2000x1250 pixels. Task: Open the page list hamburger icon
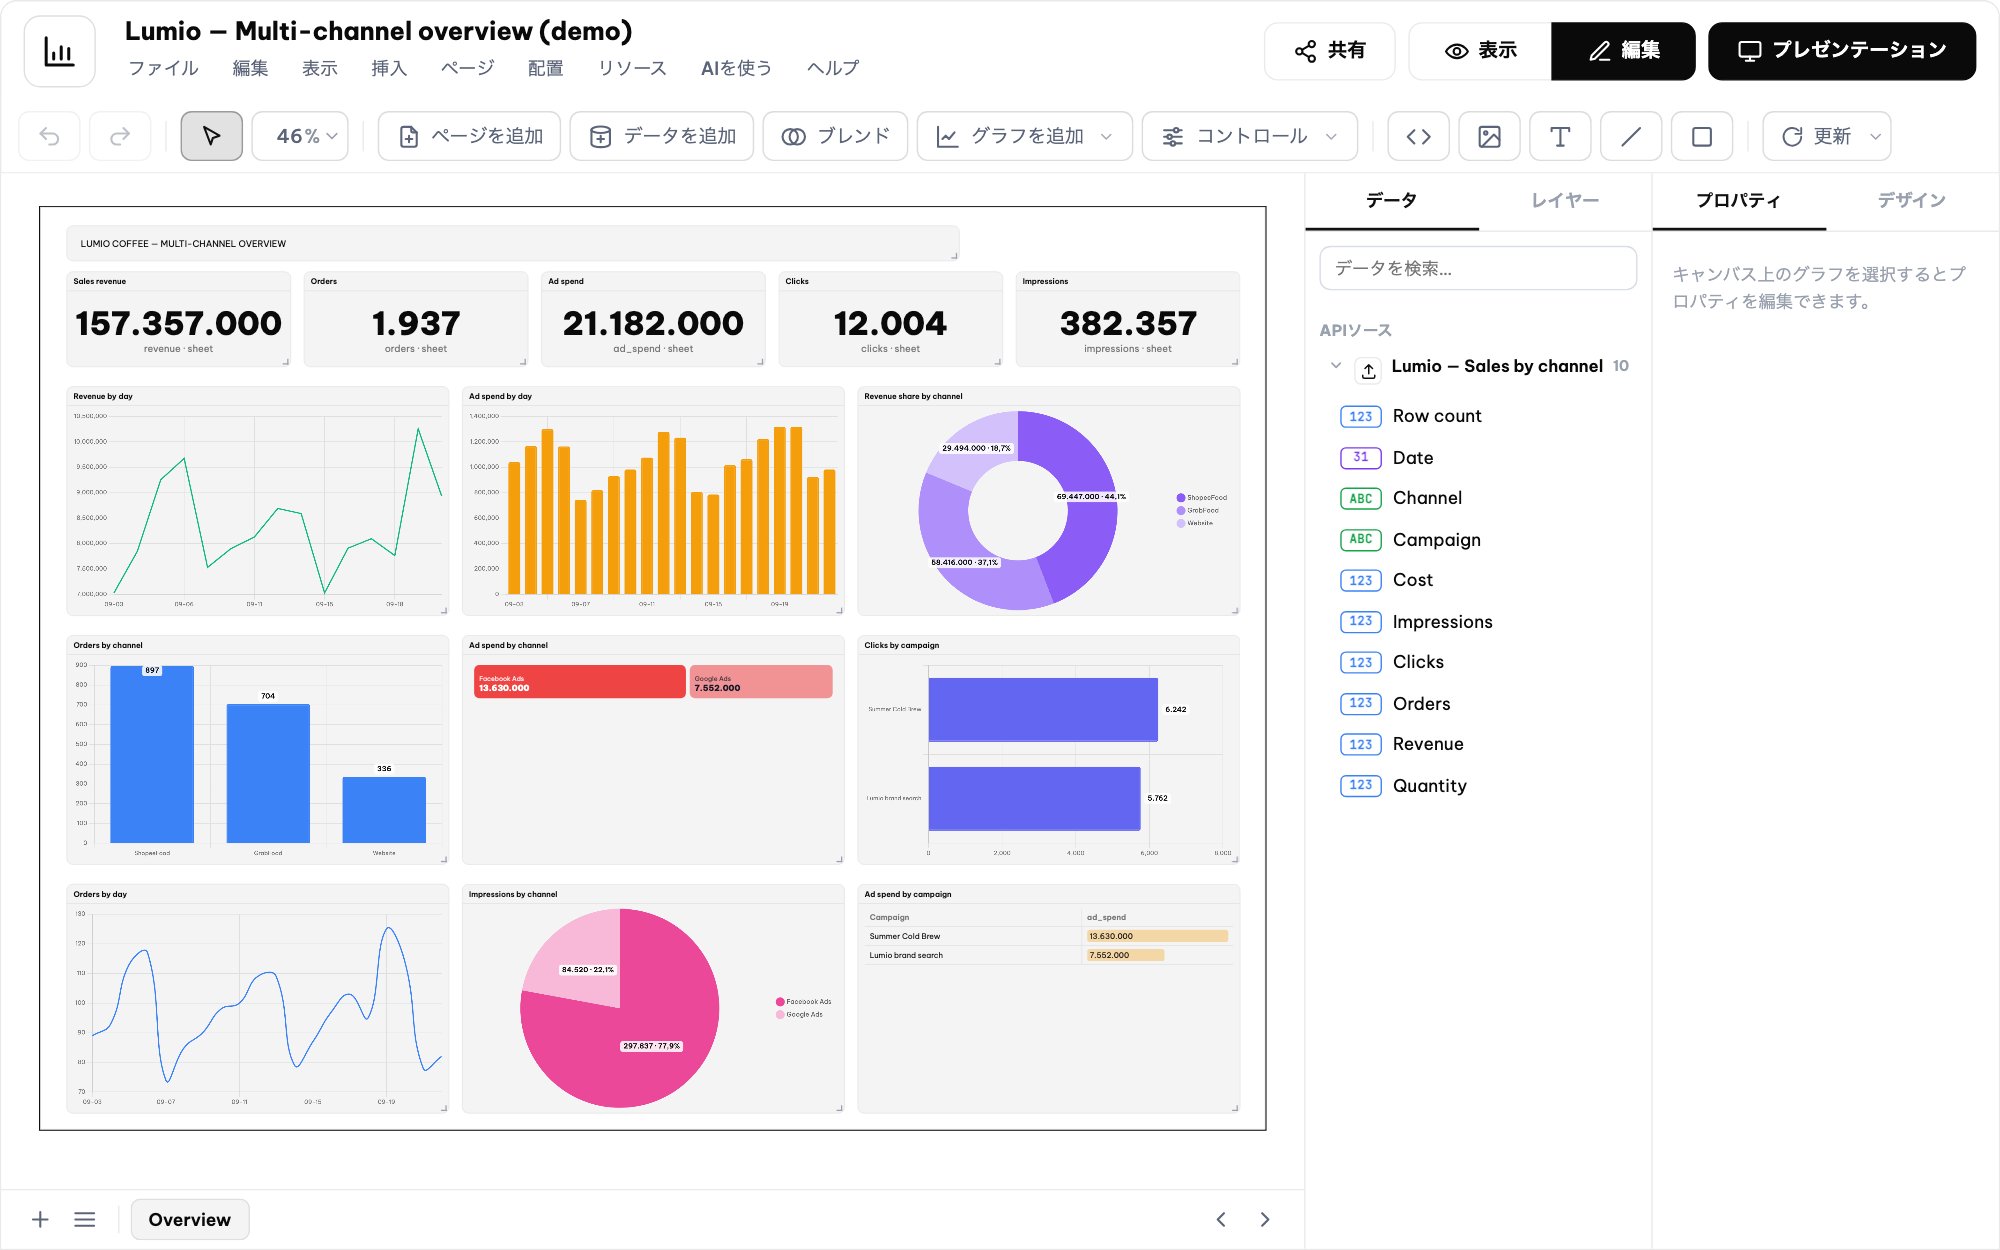pyautogui.click(x=85, y=1219)
